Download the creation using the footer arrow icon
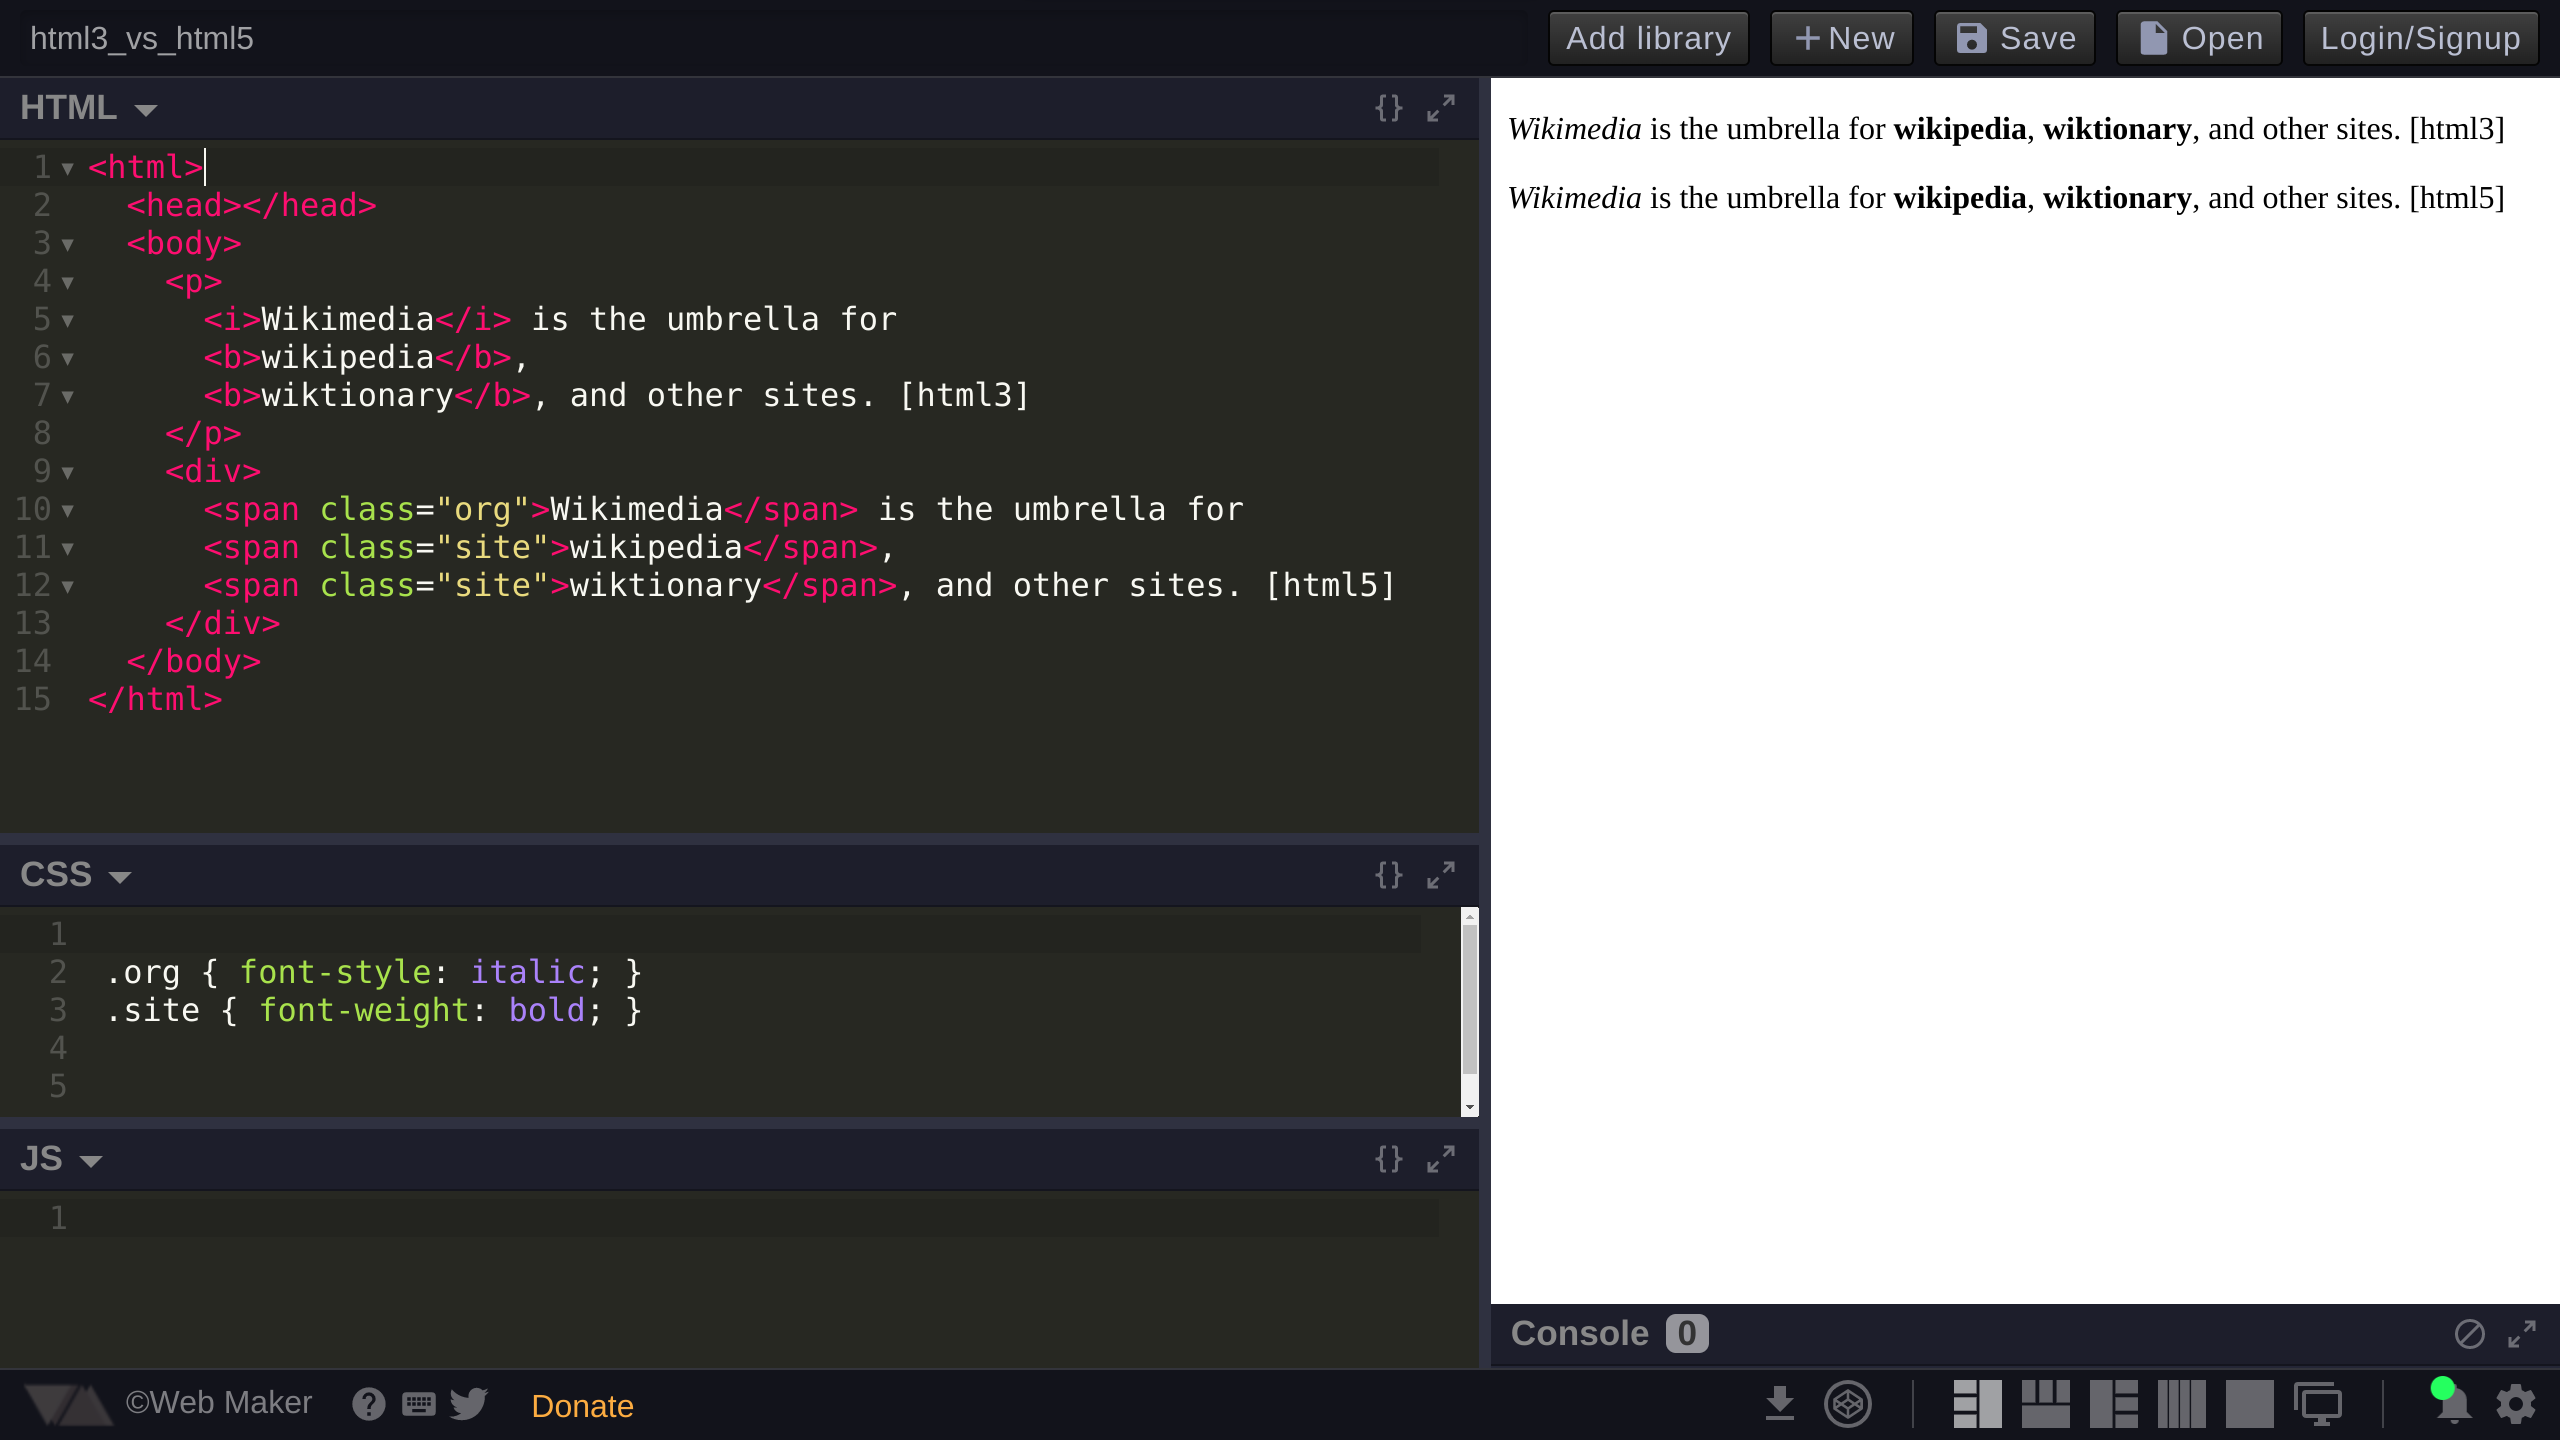Screen dimensions: 2560x1440 click(x=1779, y=1404)
